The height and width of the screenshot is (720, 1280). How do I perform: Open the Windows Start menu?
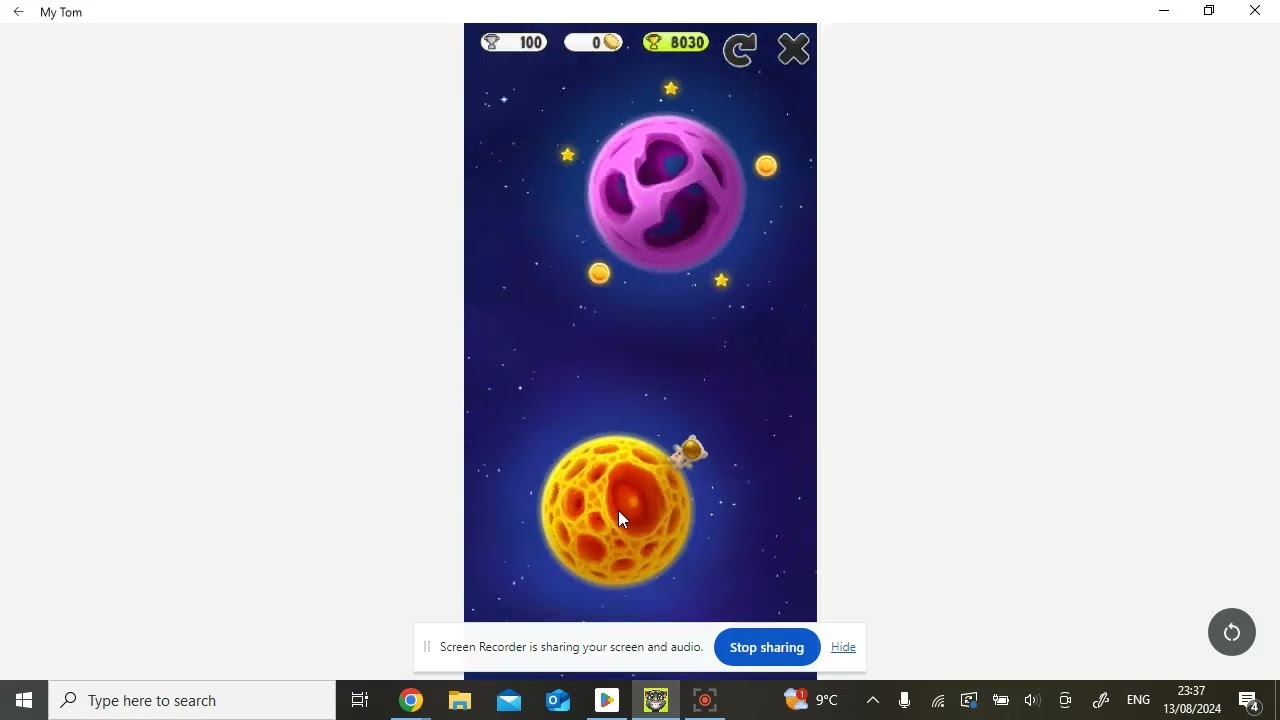click(24, 700)
